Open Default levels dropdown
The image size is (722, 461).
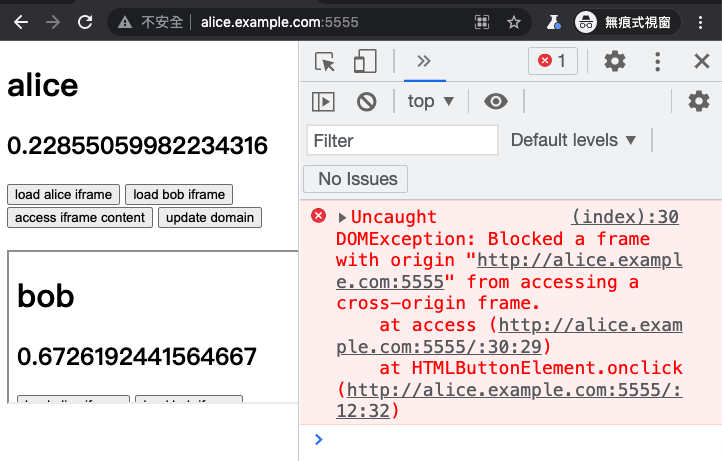tap(574, 140)
